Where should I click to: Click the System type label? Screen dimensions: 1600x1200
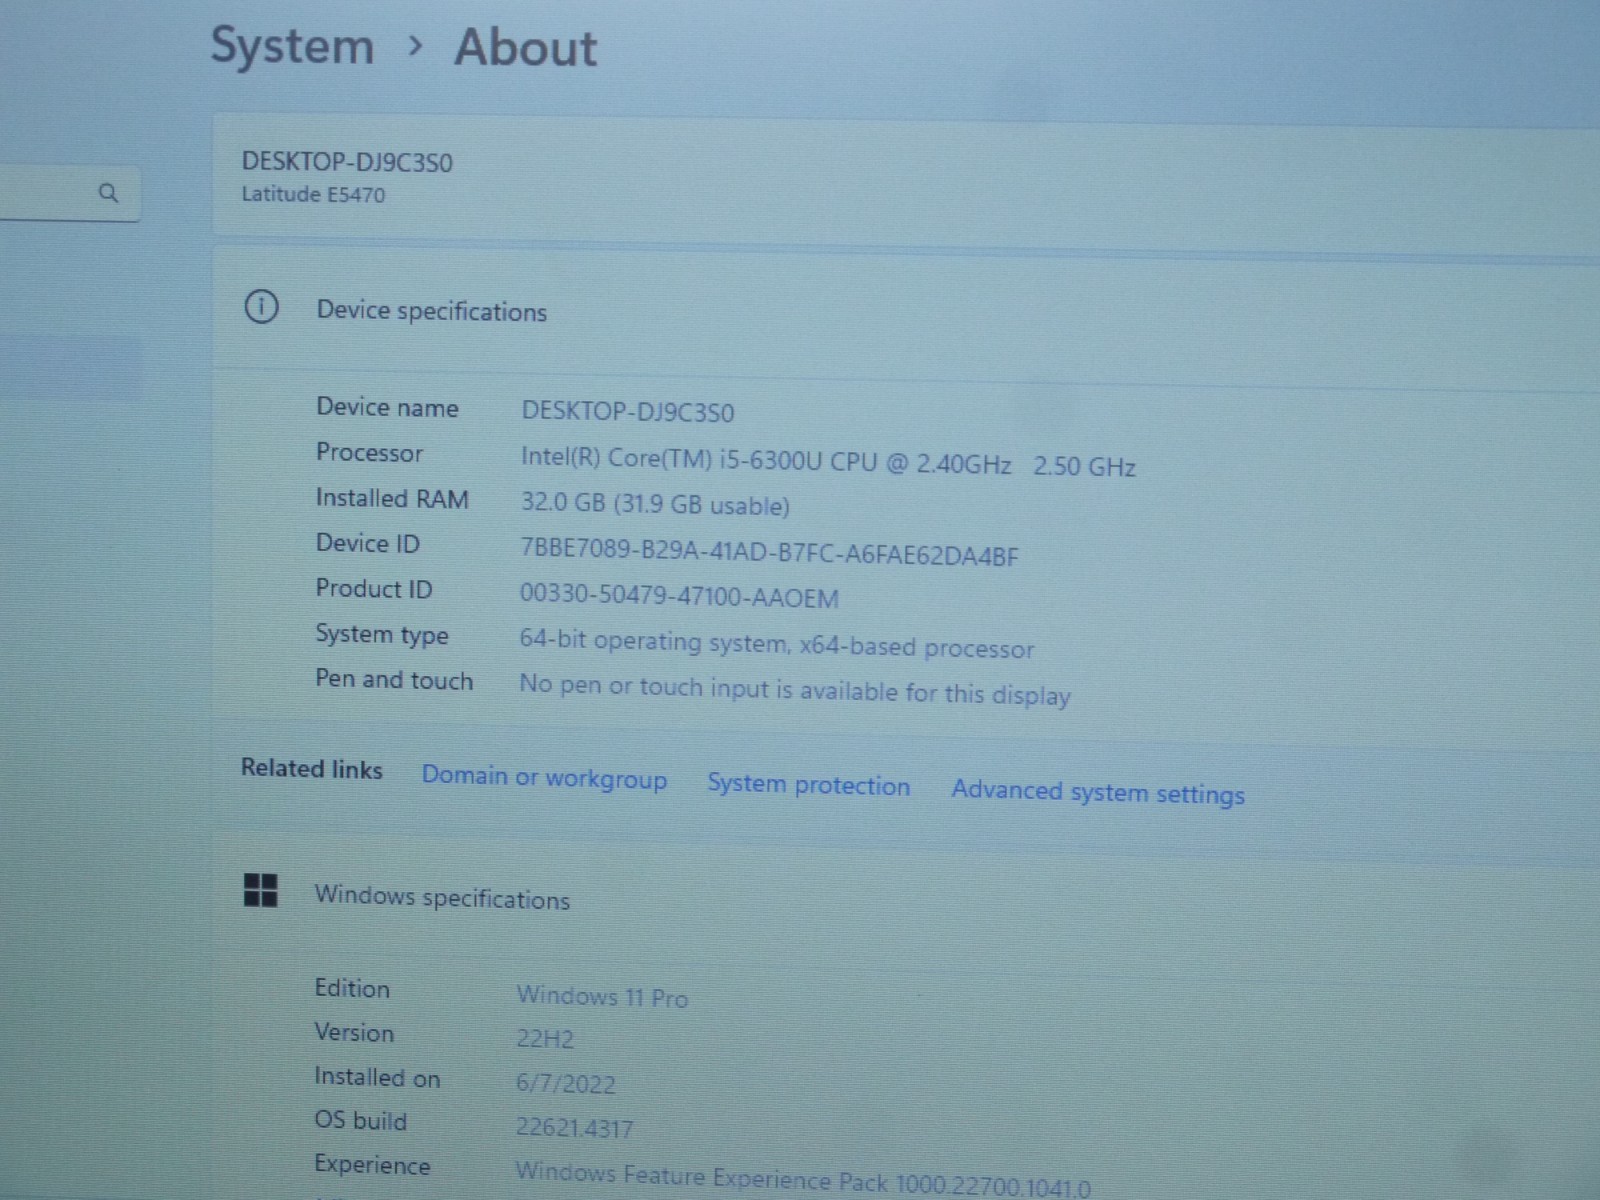click(382, 635)
